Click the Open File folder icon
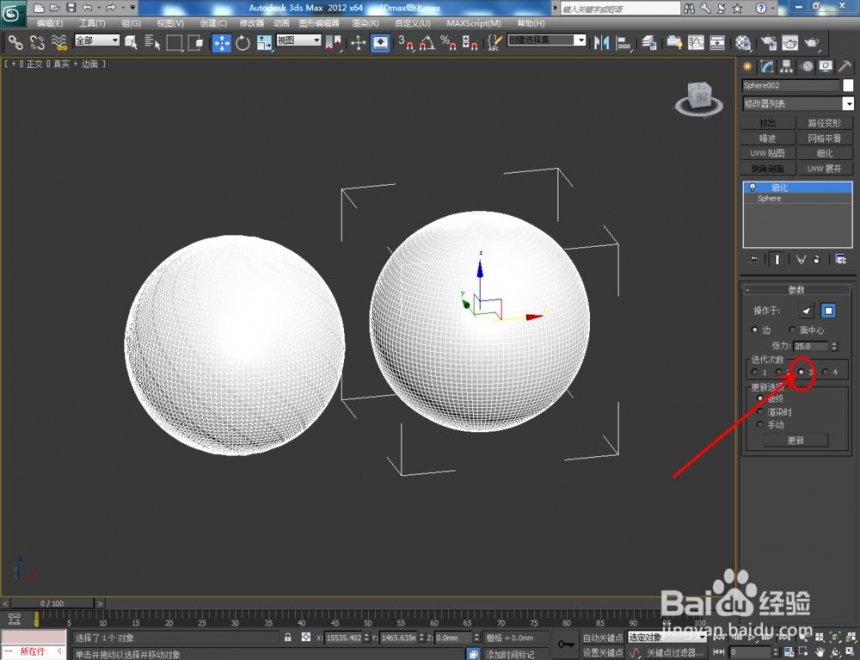 pyautogui.click(x=54, y=8)
